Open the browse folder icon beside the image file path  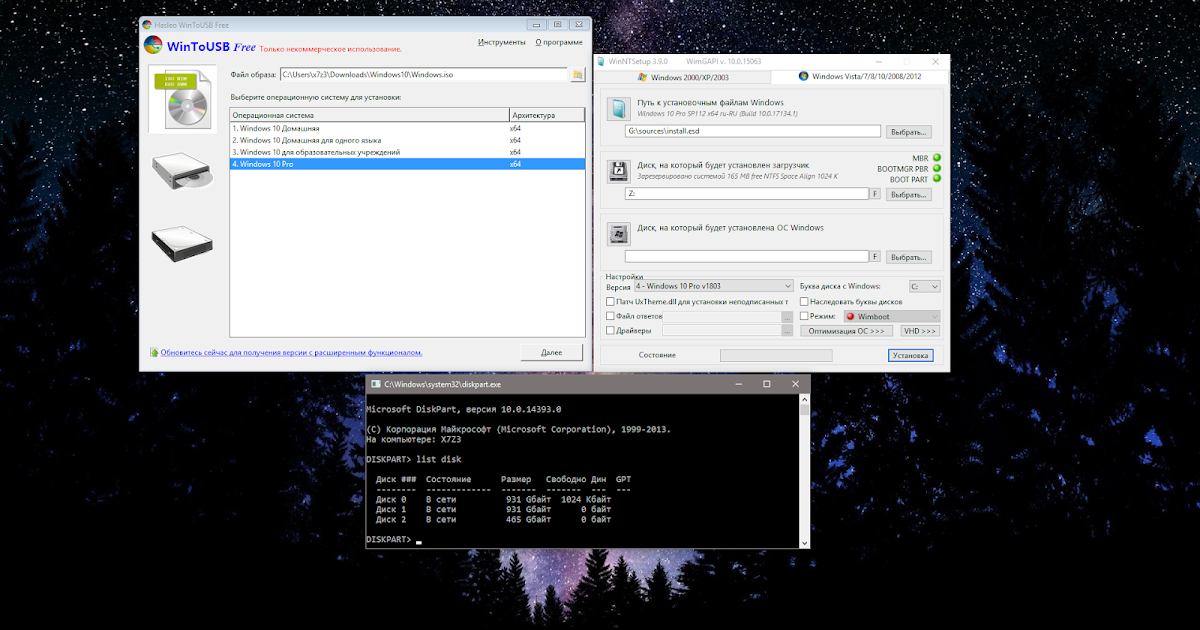tap(577, 74)
